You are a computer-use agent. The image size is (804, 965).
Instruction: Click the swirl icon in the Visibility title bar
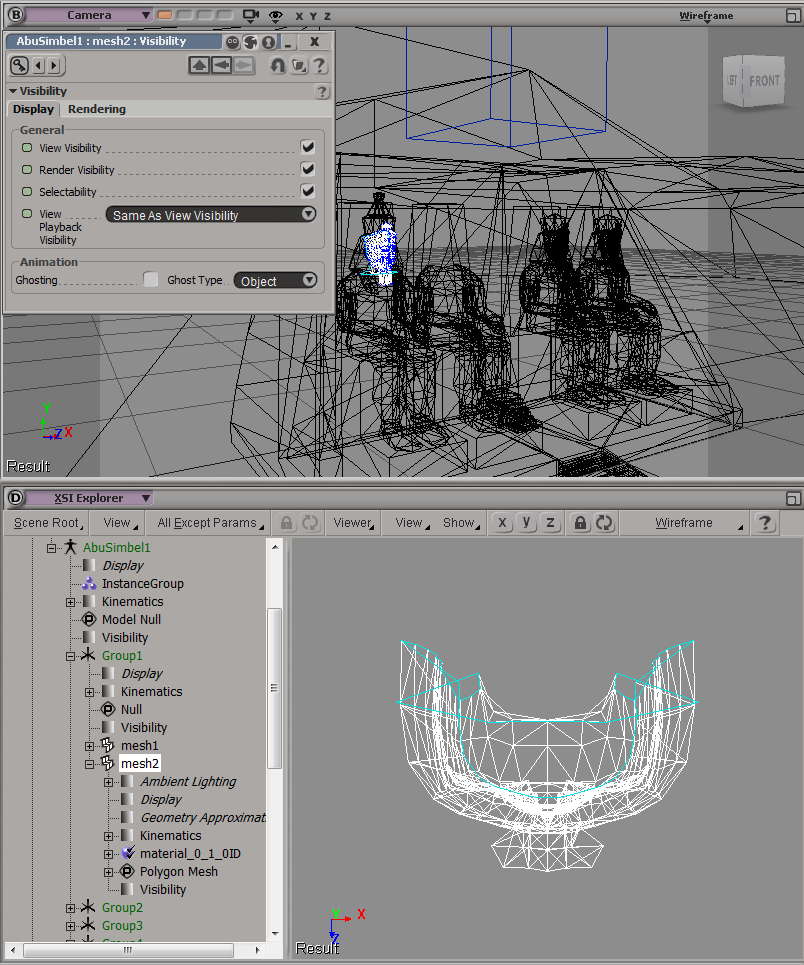pyautogui.click(x=250, y=42)
